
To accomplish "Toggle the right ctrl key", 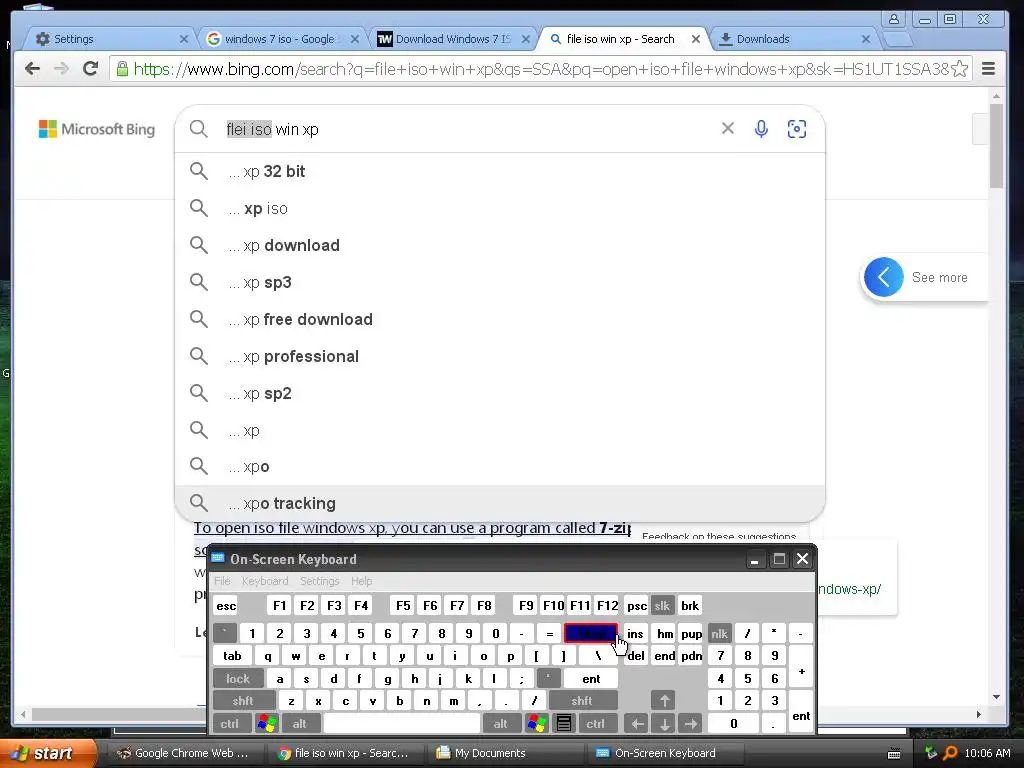I will point(596,724).
